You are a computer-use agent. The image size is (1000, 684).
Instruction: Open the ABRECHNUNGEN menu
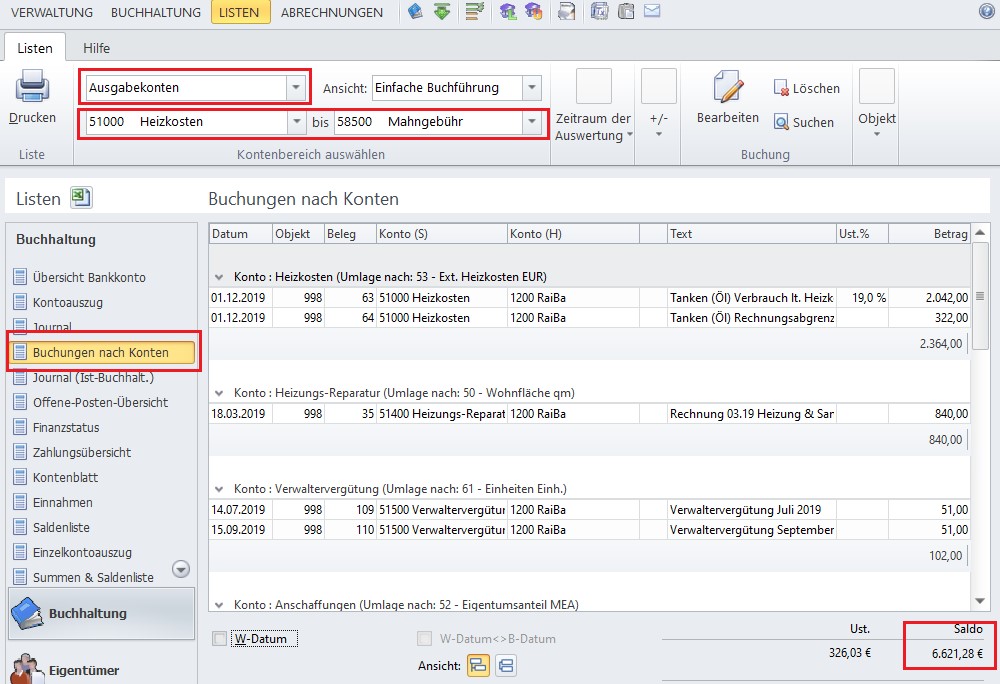[331, 12]
